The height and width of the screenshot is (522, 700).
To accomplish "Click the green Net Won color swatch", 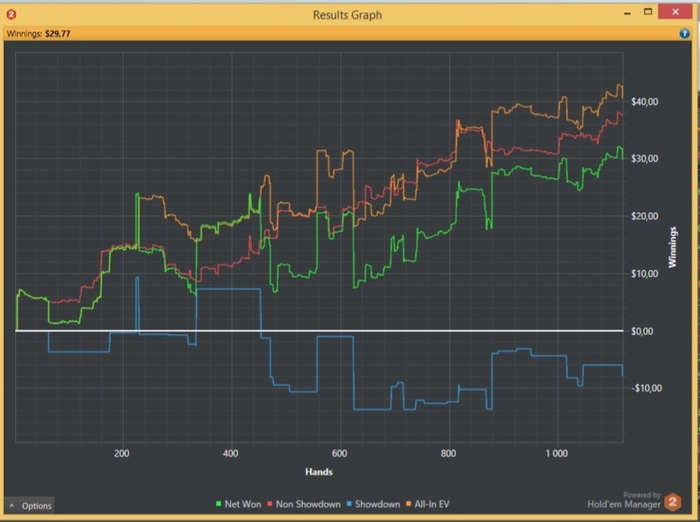I will click(x=218, y=504).
